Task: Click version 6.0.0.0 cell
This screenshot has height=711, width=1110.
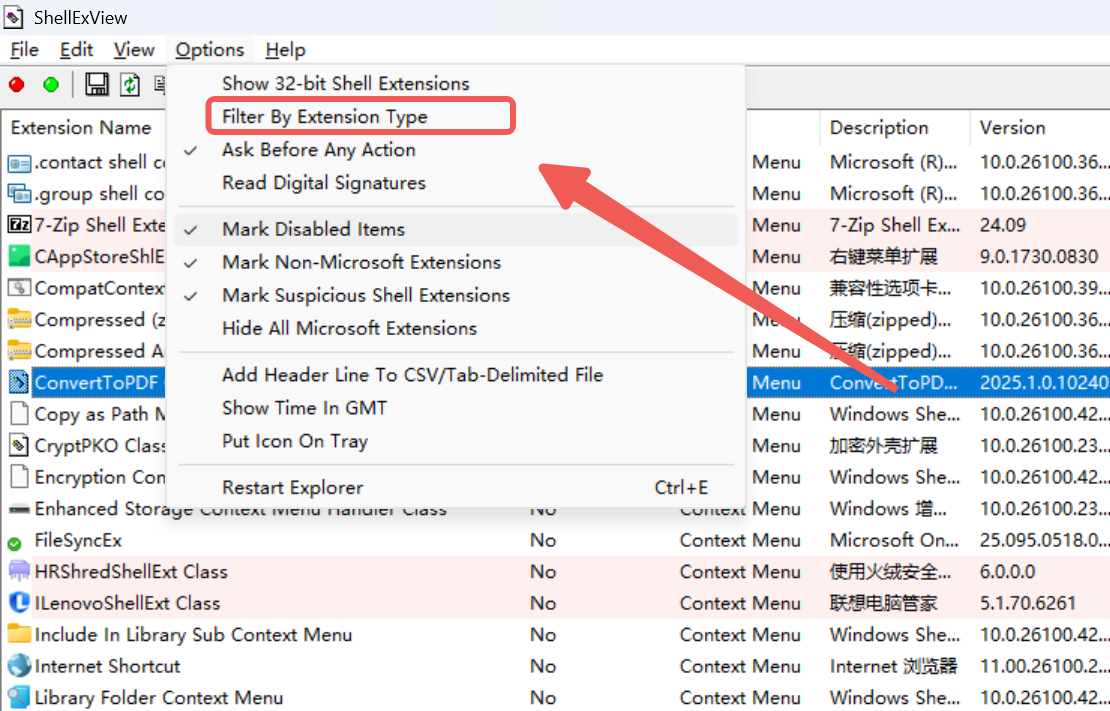Action: pos(1007,571)
